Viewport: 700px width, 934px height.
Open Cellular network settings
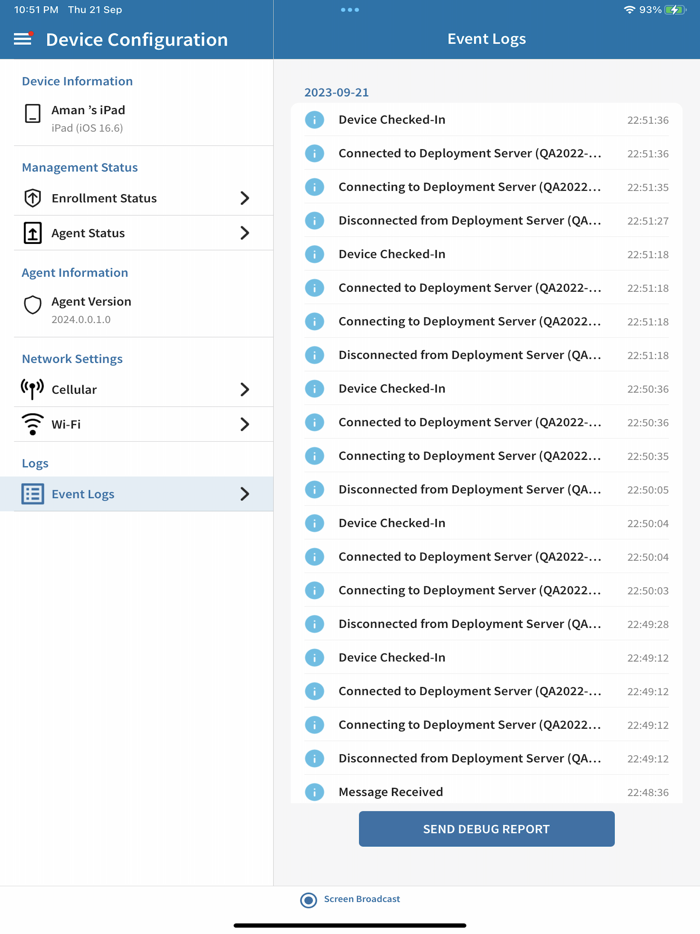(x=137, y=390)
